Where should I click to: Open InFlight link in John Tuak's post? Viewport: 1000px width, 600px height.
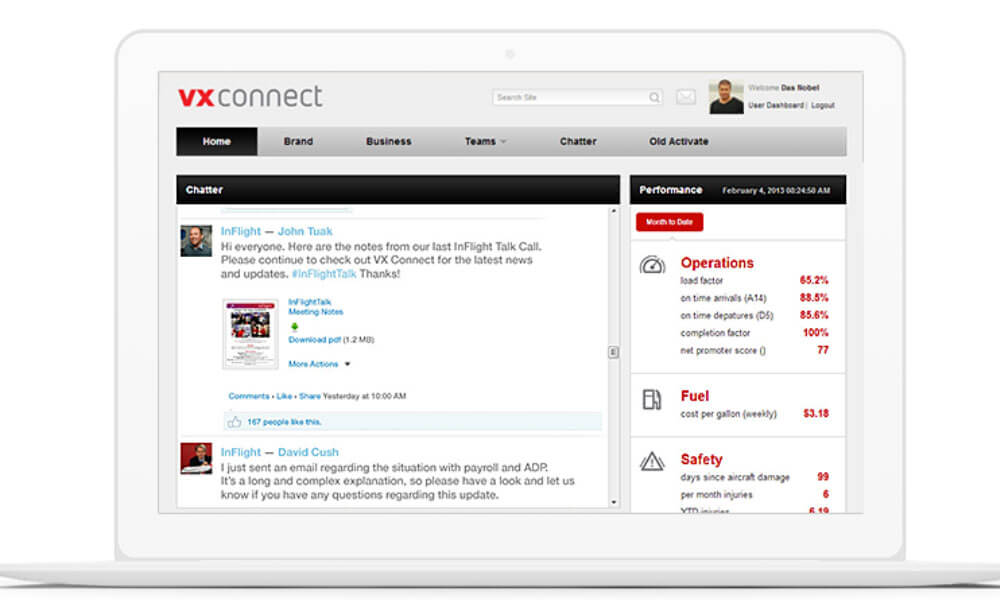click(x=240, y=231)
